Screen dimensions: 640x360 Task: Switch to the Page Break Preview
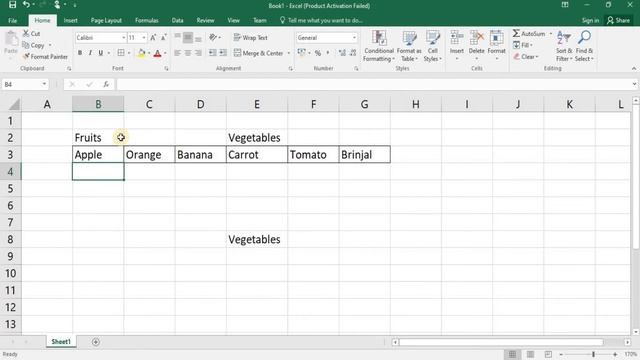548,354
